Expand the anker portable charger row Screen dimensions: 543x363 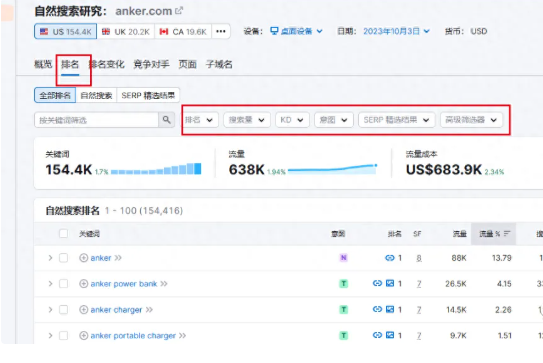[x=50, y=336]
